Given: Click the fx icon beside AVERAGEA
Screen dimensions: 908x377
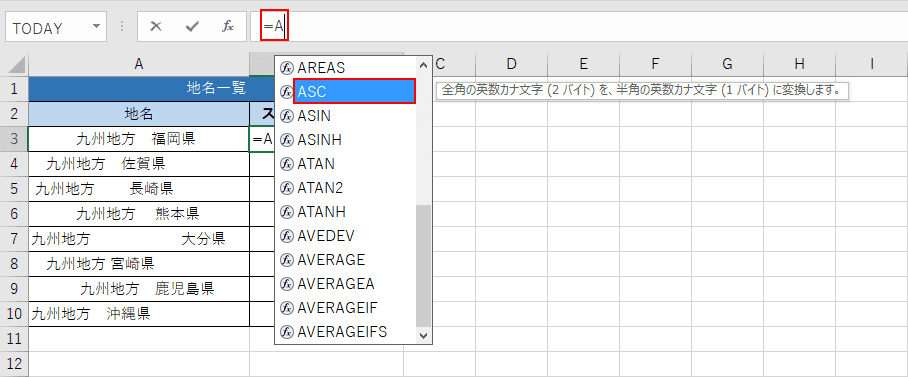Looking at the screenshot, I should [287, 284].
